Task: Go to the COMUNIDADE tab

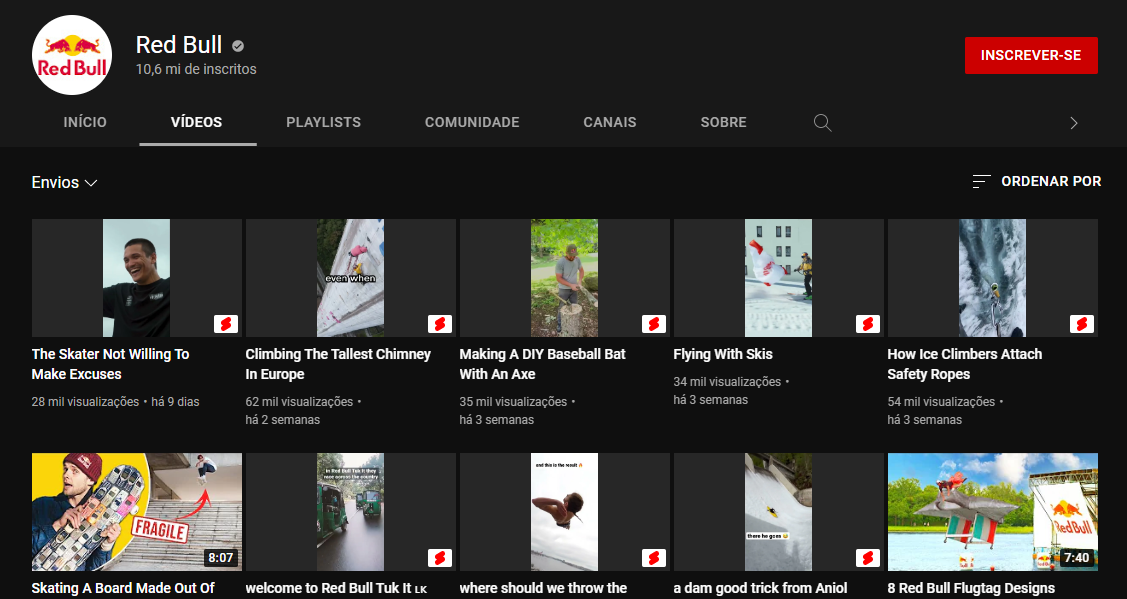Action: (472, 122)
